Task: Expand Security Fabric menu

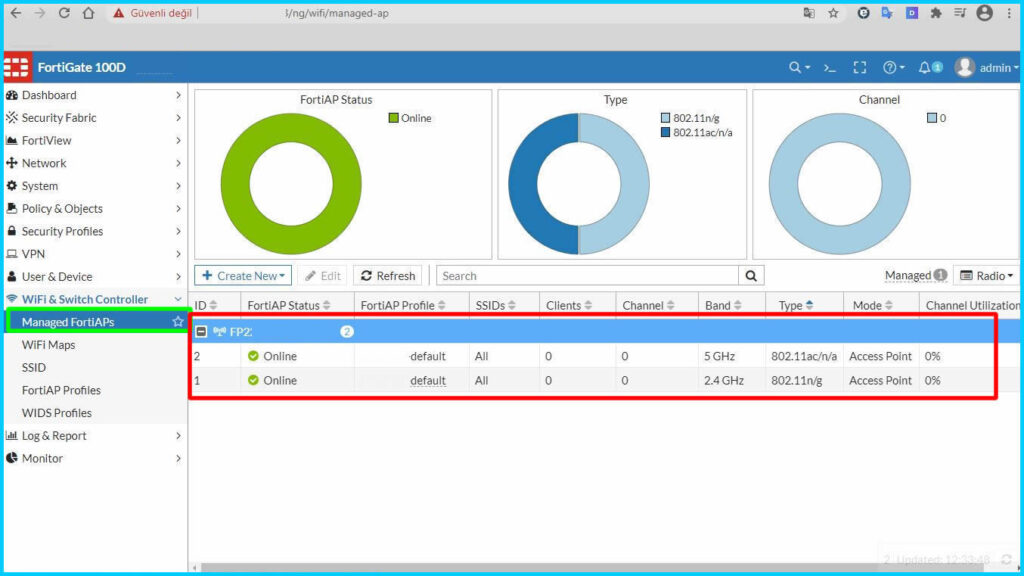Action: (95, 118)
